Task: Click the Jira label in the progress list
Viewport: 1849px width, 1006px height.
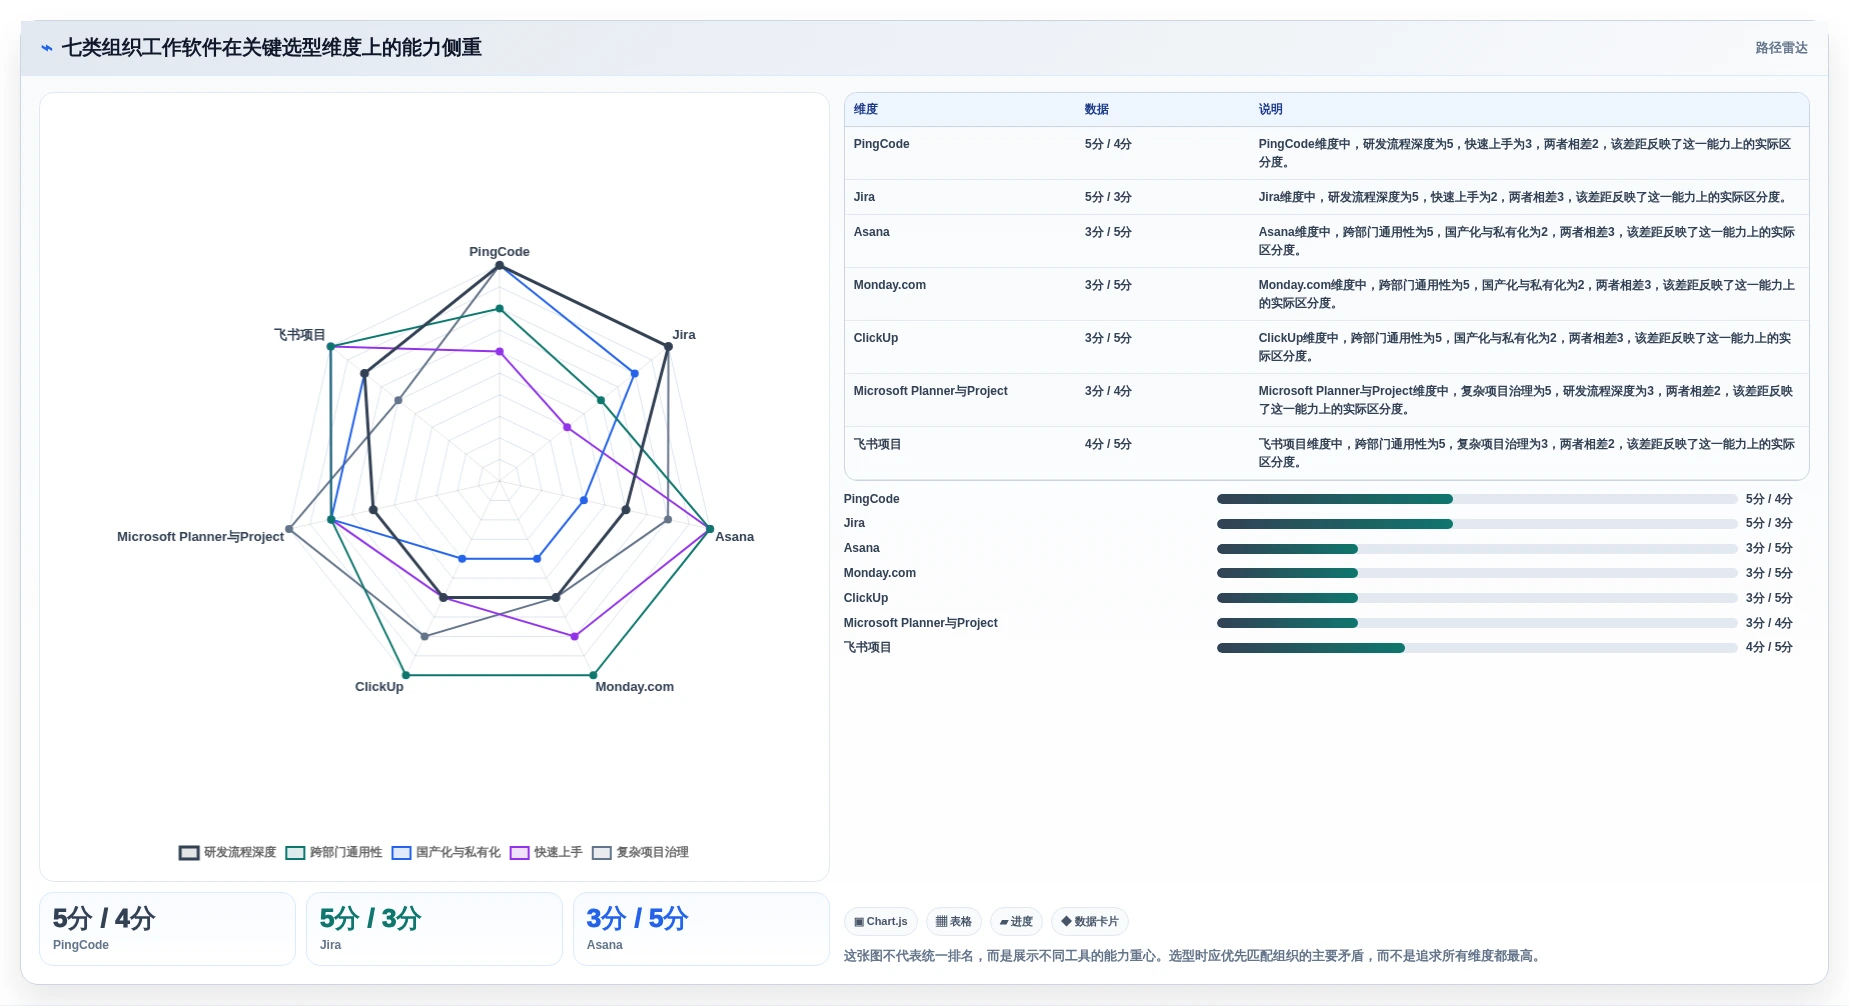Action: (854, 523)
